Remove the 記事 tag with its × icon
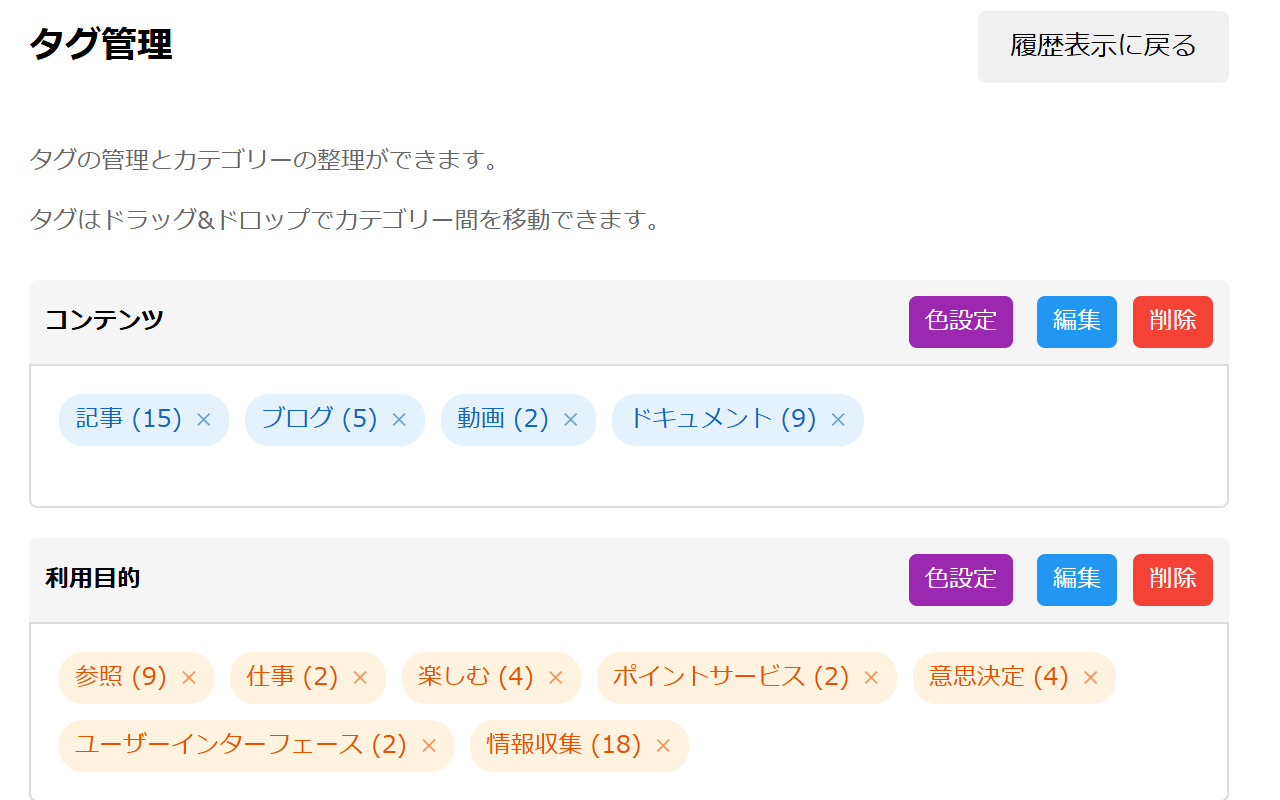This screenshot has height=800, width=1280. [x=204, y=420]
